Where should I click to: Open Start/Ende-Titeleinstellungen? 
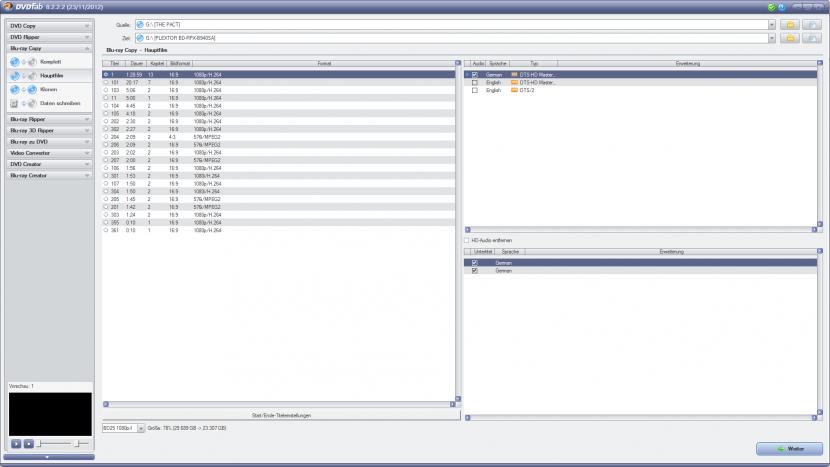tap(281, 416)
